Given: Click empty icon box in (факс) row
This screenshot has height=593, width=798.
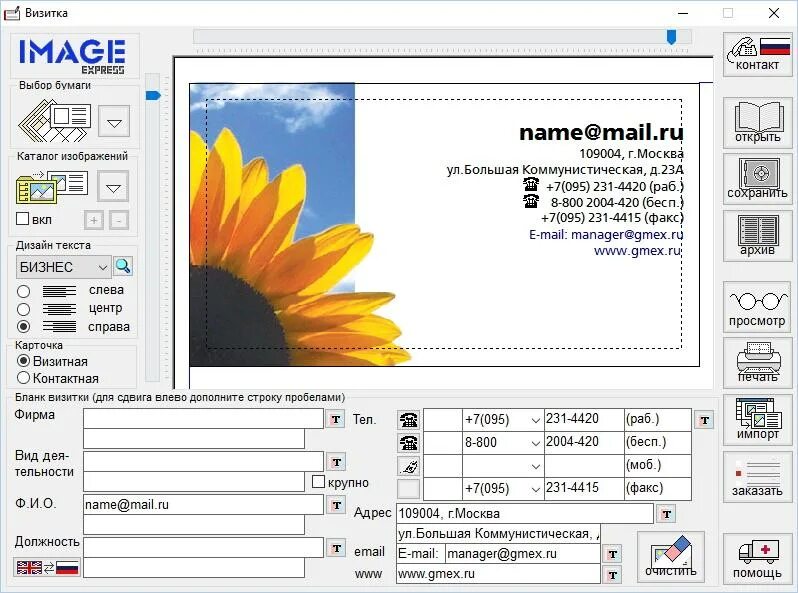Looking at the screenshot, I should (x=409, y=489).
